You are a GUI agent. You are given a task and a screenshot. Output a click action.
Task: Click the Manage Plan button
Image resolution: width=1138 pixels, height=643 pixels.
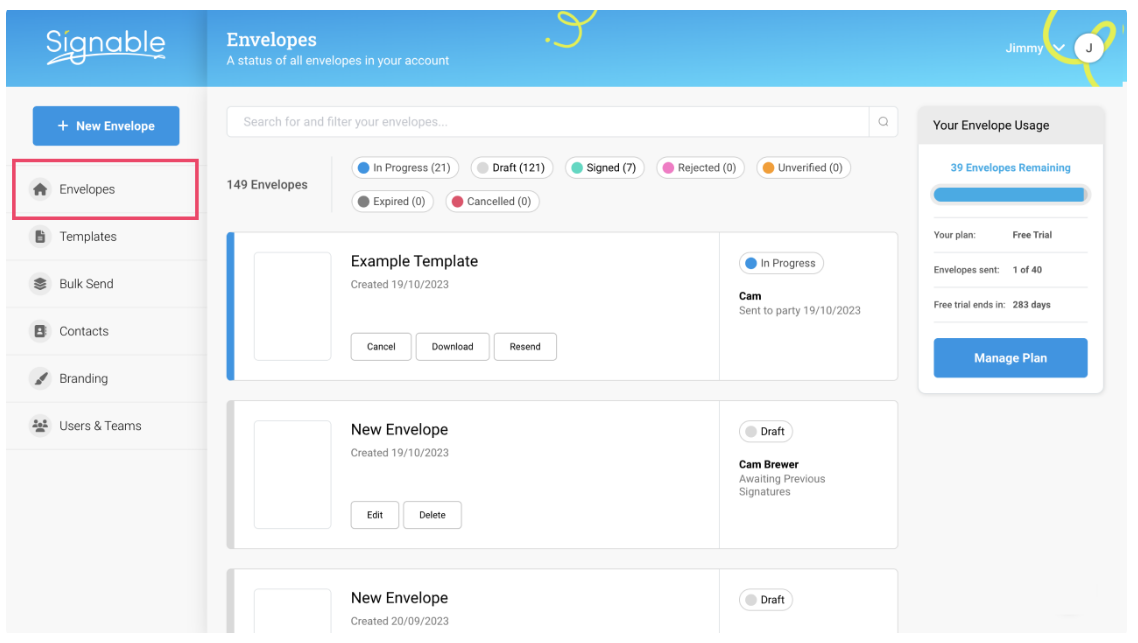click(1010, 358)
